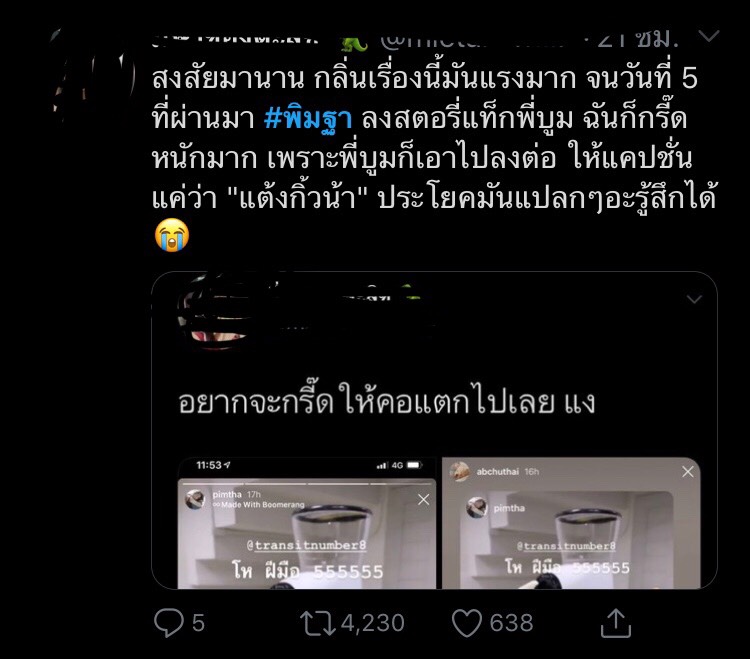Tap the left @transitnumber8 mention
750x659 pixels.
307,546
